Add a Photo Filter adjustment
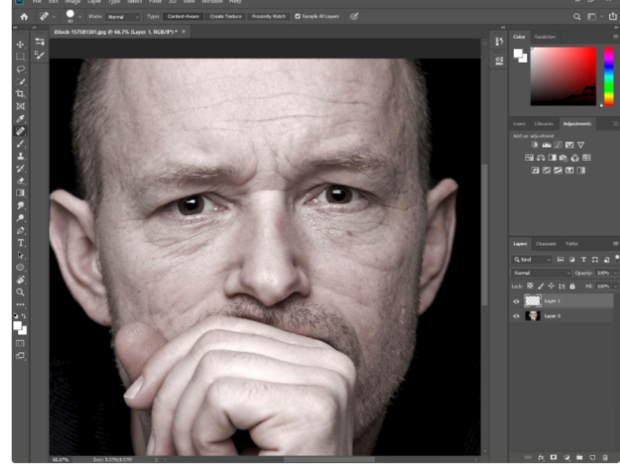Screen dimensions: 620x464 (x=563, y=158)
